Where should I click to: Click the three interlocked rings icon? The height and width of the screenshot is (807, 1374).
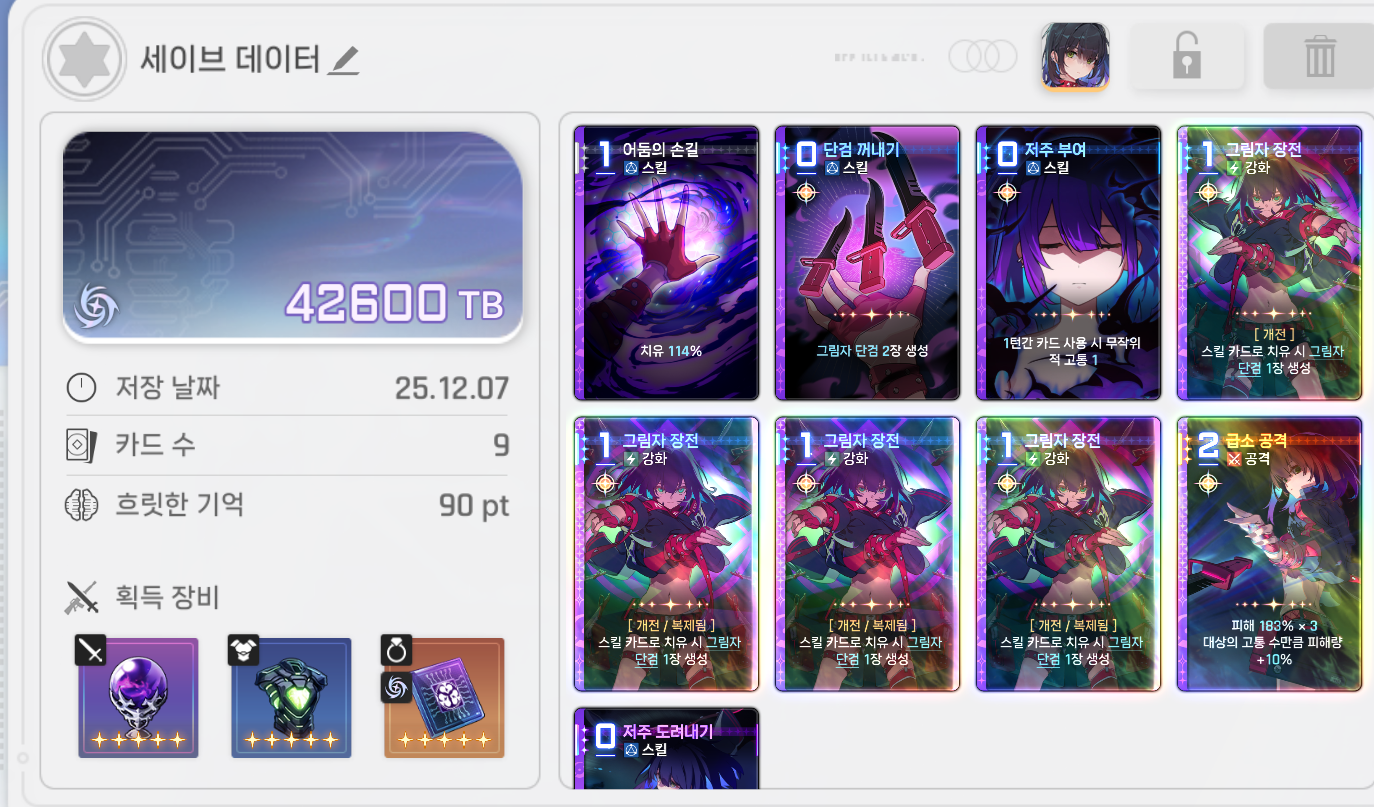click(x=982, y=56)
